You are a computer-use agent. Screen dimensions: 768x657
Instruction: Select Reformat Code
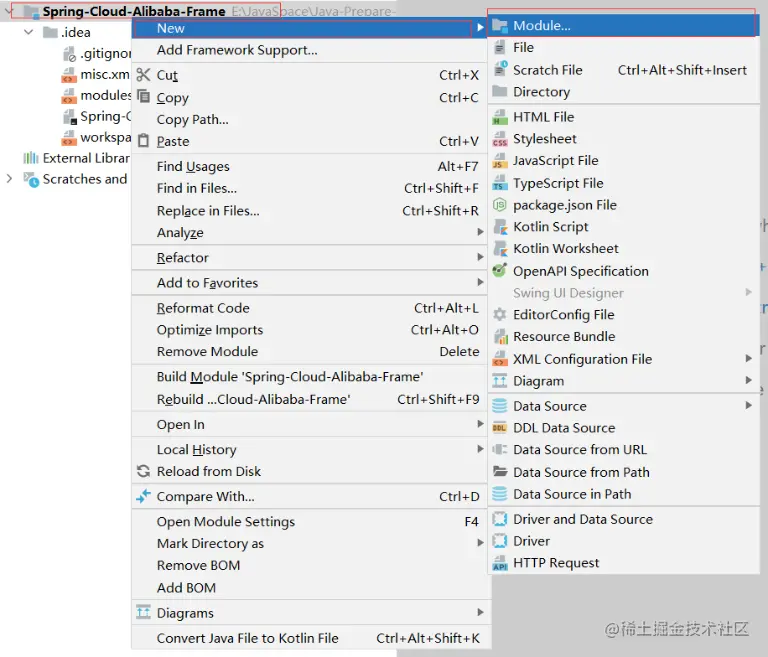coord(310,308)
